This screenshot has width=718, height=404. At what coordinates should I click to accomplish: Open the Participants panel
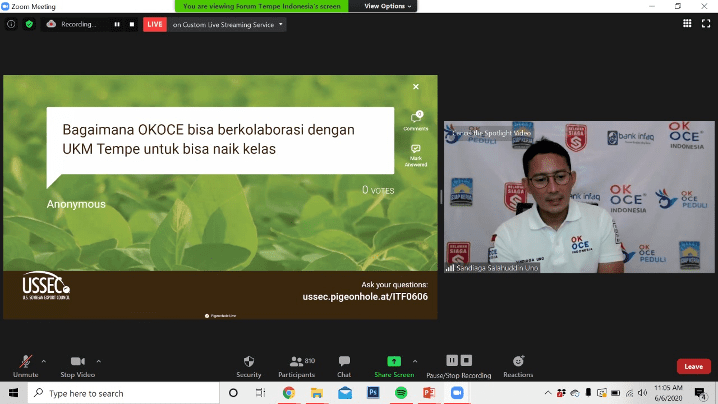tap(296, 362)
